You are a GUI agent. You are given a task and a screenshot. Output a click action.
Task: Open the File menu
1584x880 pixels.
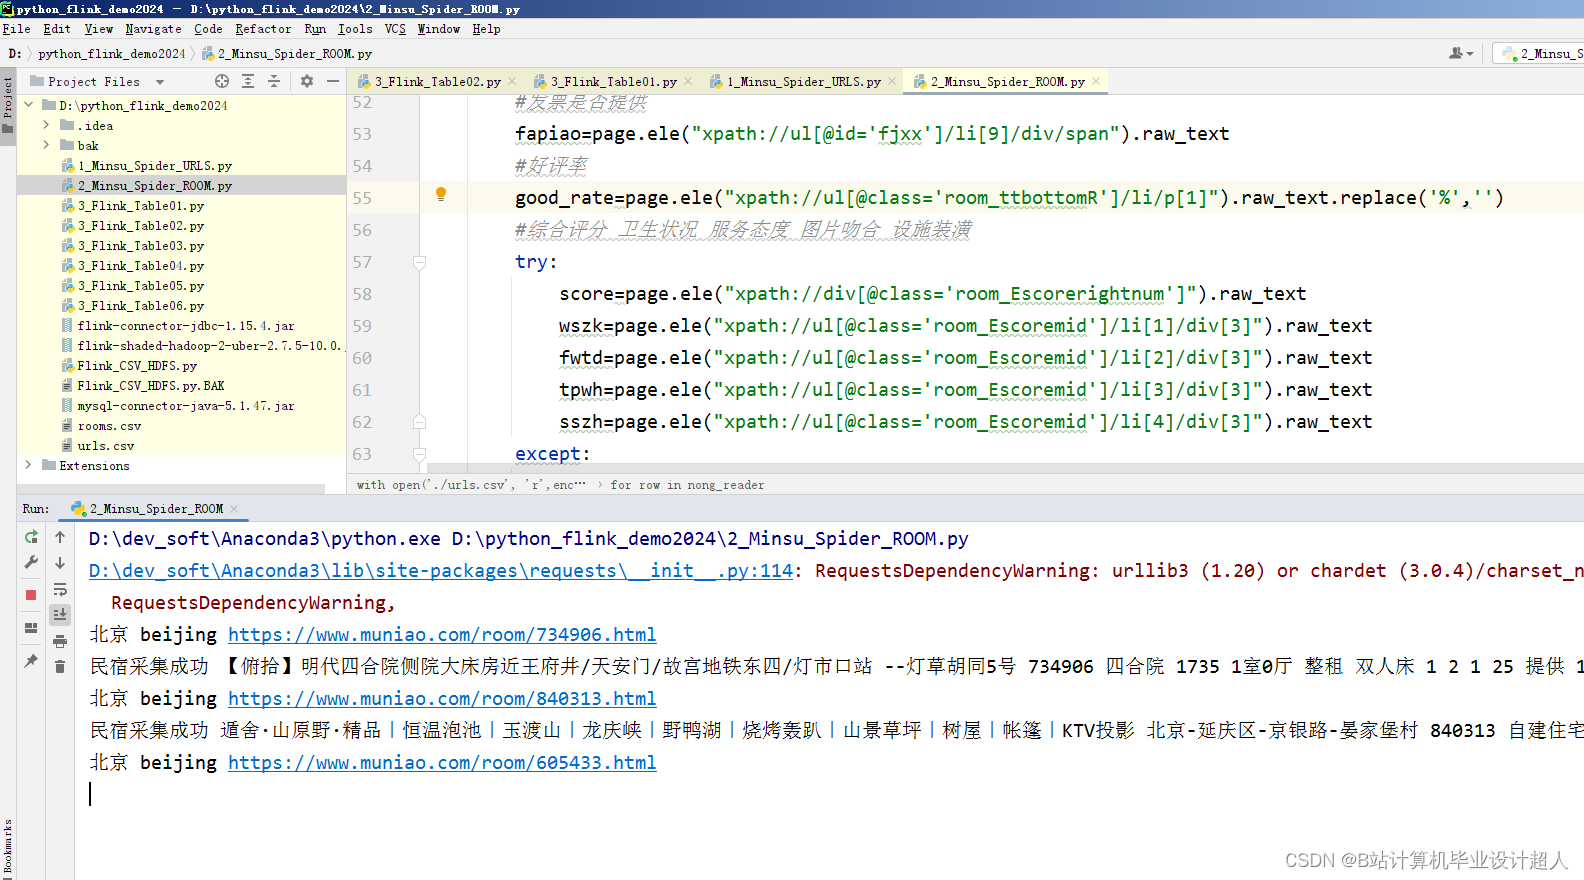click(x=17, y=29)
